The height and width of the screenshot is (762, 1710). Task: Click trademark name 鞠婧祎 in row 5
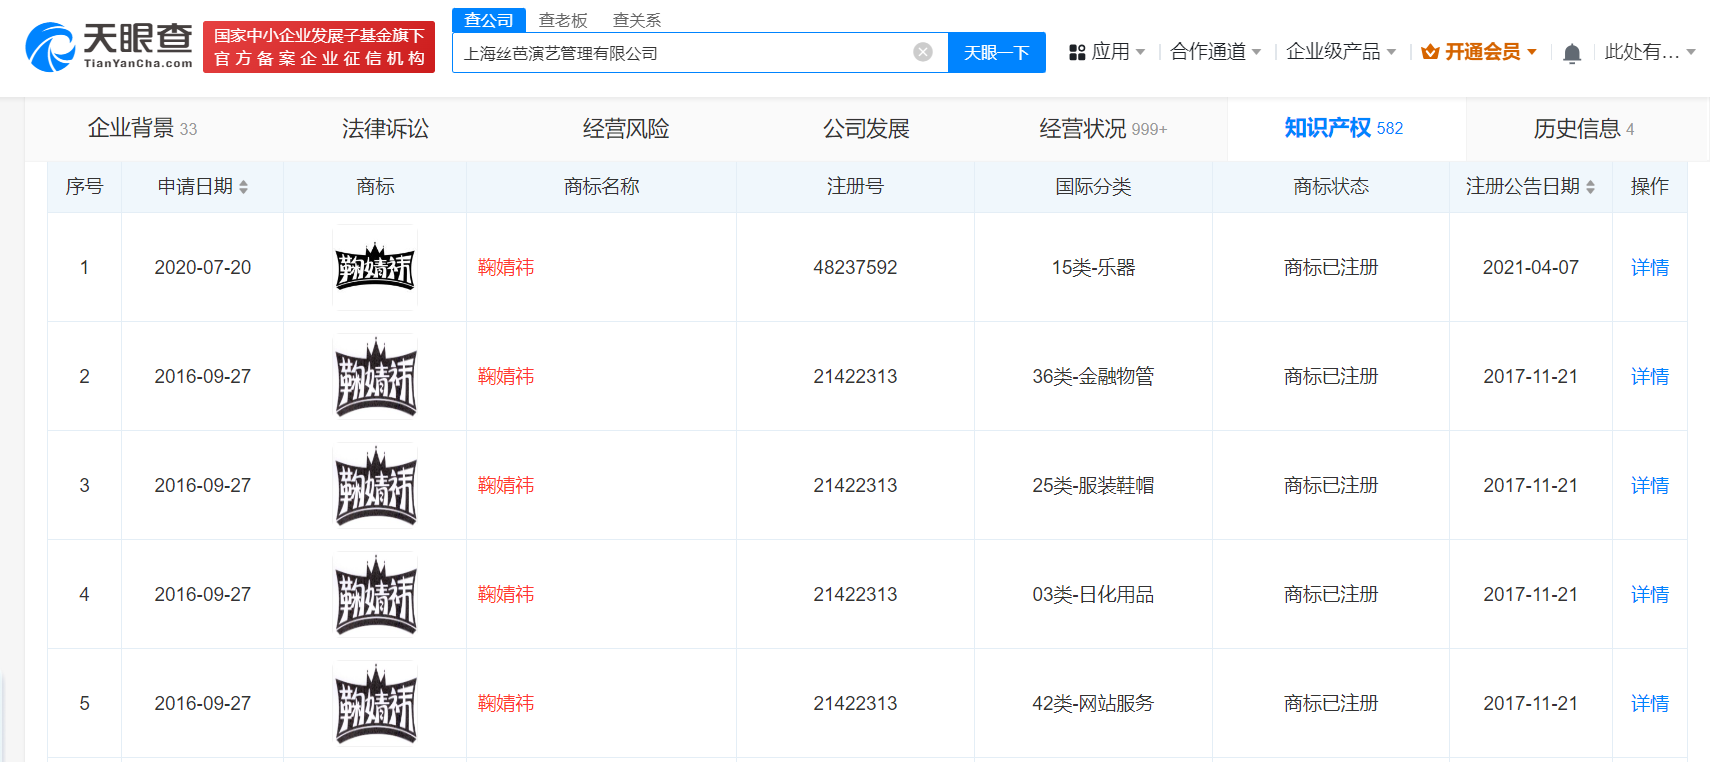(x=506, y=704)
